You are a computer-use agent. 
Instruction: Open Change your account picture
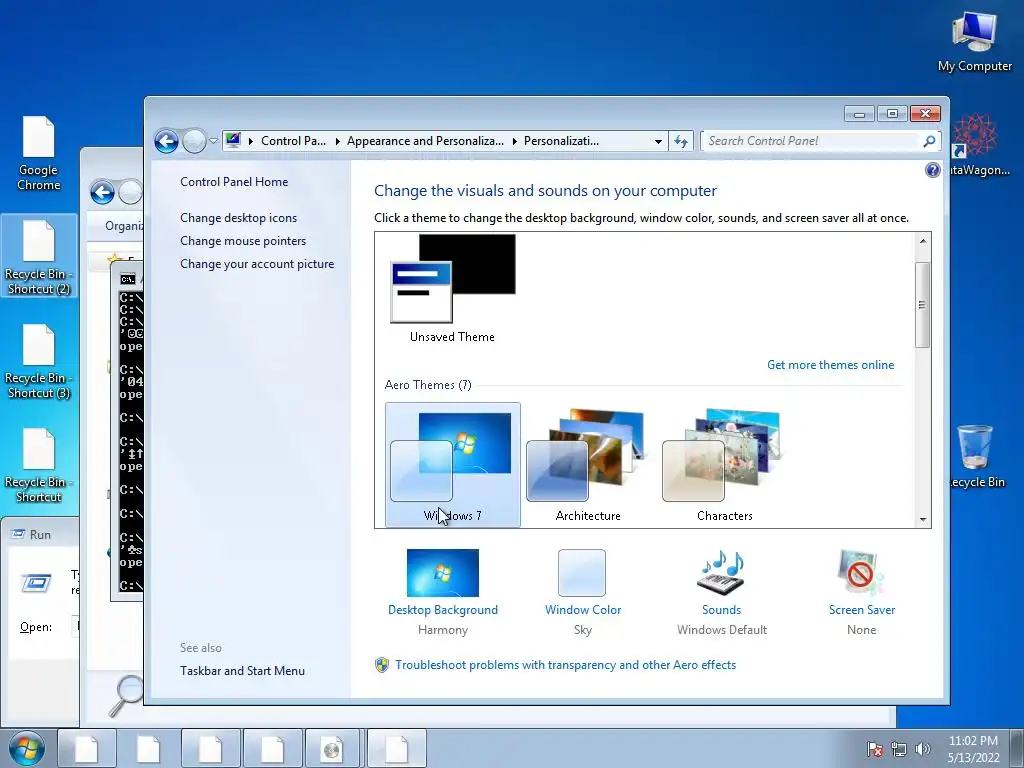coord(257,263)
